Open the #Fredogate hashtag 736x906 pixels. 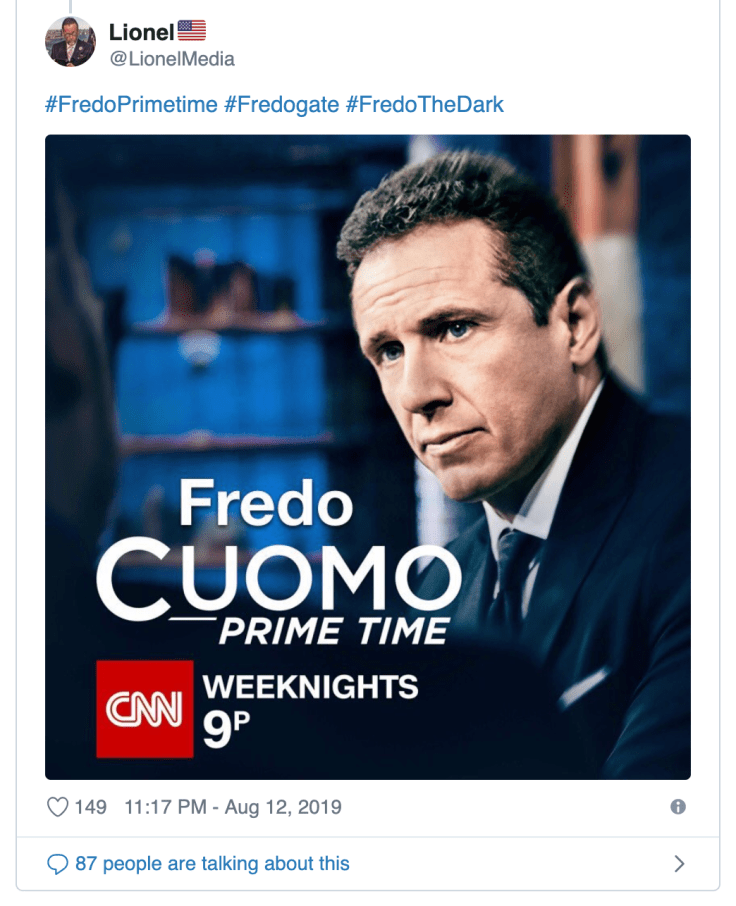(x=281, y=105)
